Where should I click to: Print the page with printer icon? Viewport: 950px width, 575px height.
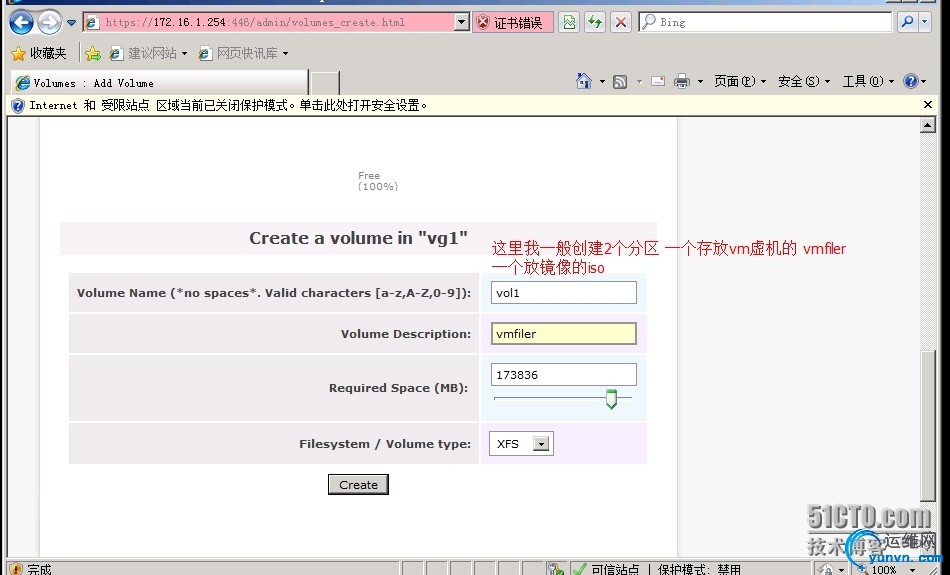(x=682, y=81)
